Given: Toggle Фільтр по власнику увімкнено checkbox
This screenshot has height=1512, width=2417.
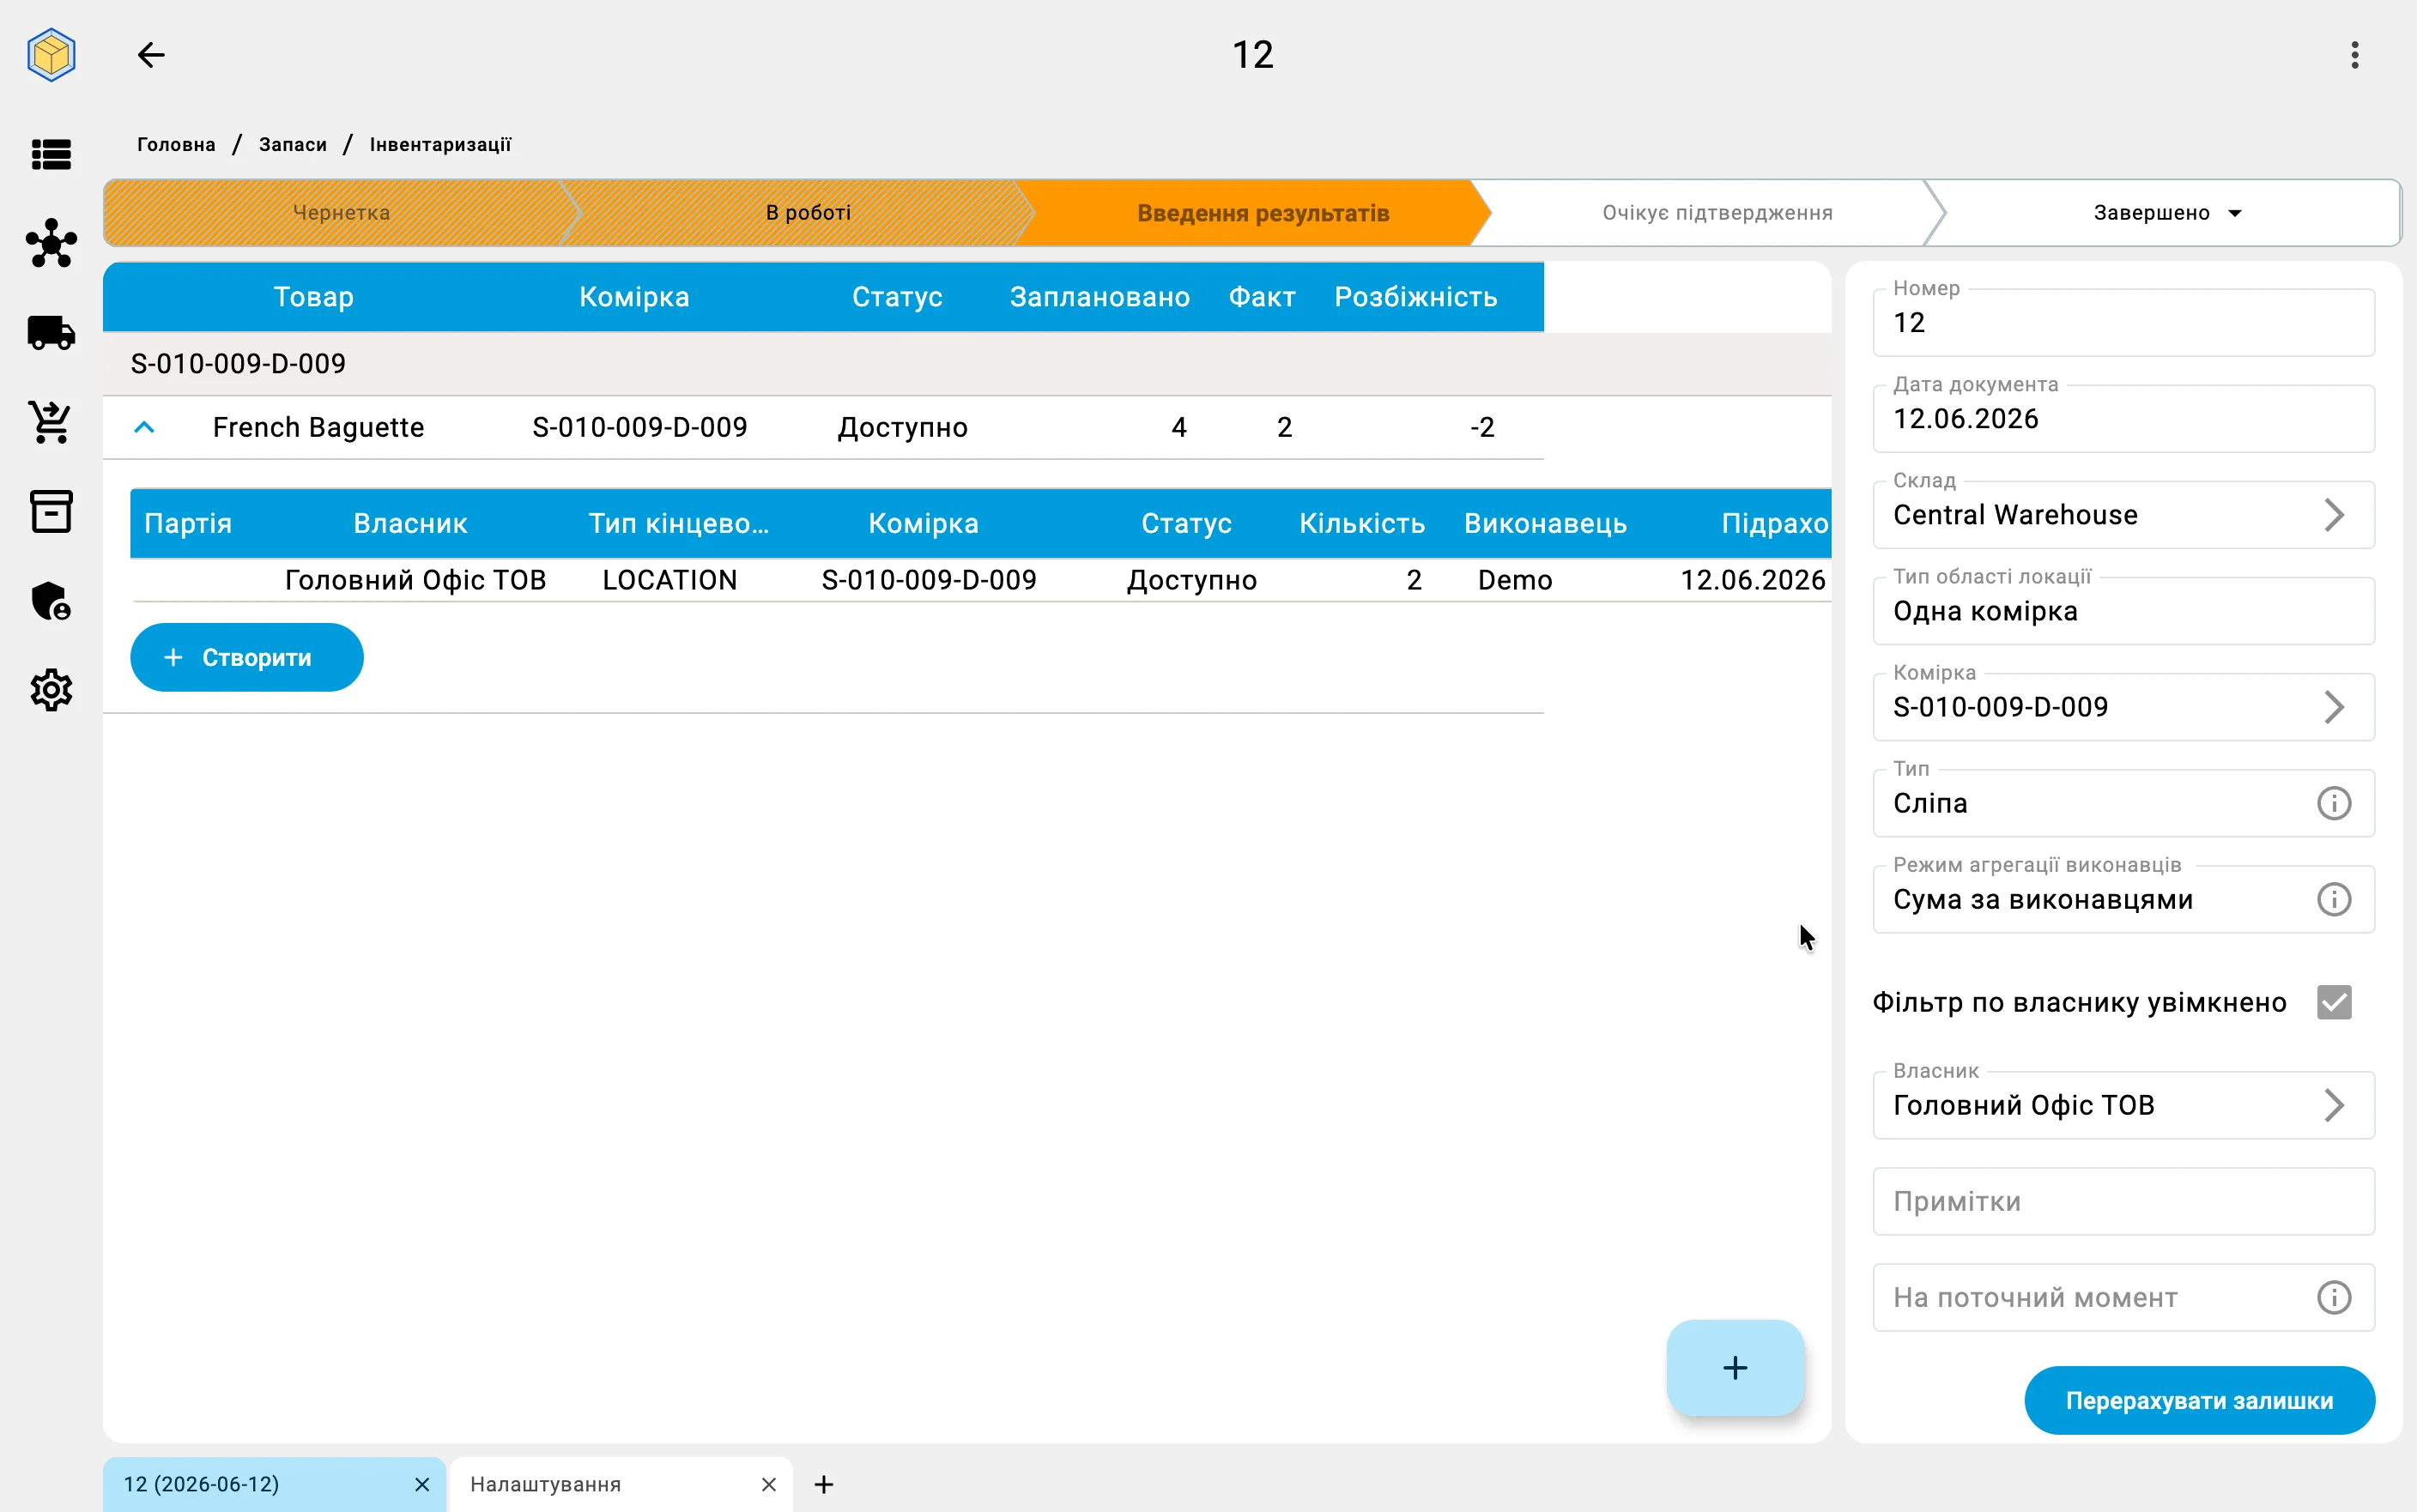Looking at the screenshot, I should click(x=2334, y=1002).
